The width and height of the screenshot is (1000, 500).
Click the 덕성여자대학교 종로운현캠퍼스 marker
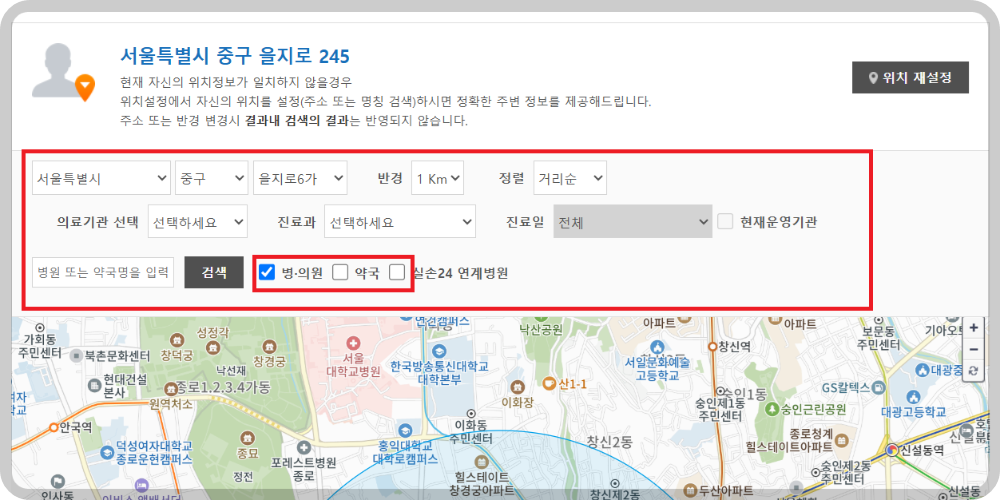(107, 452)
